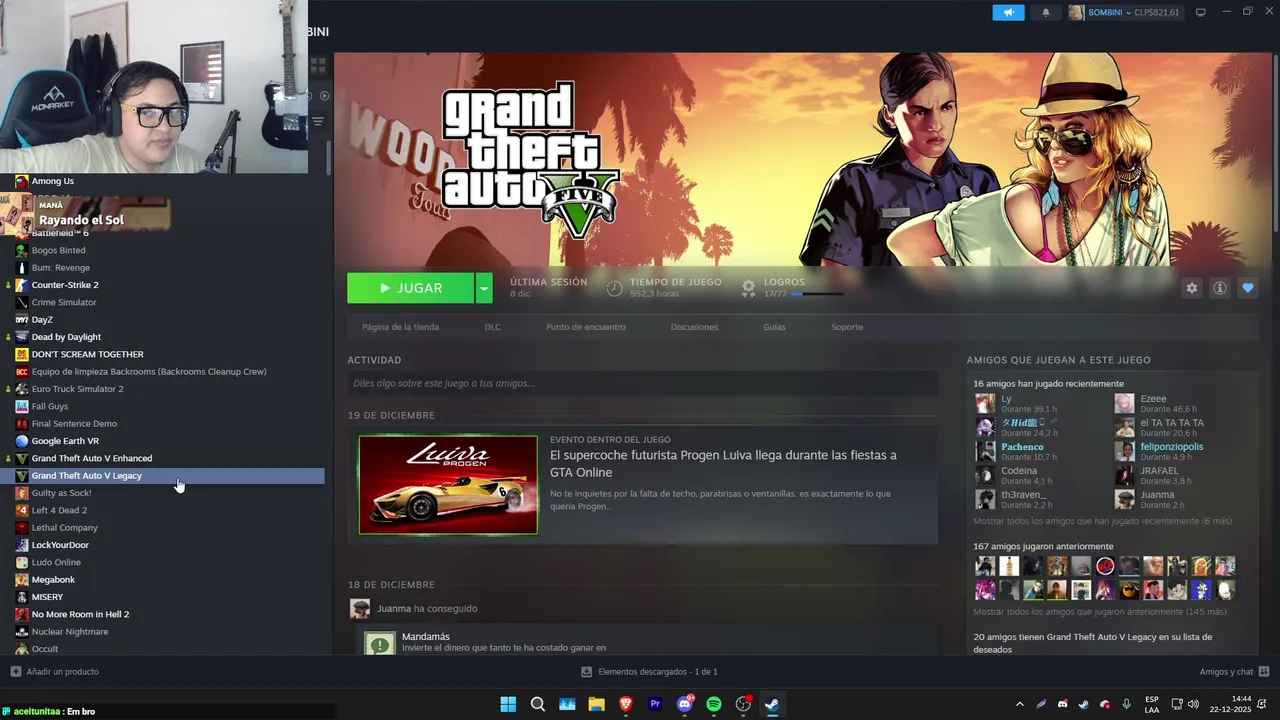The image size is (1280, 720).
Task: Select Dead by Daylight in library
Action: (66, 337)
